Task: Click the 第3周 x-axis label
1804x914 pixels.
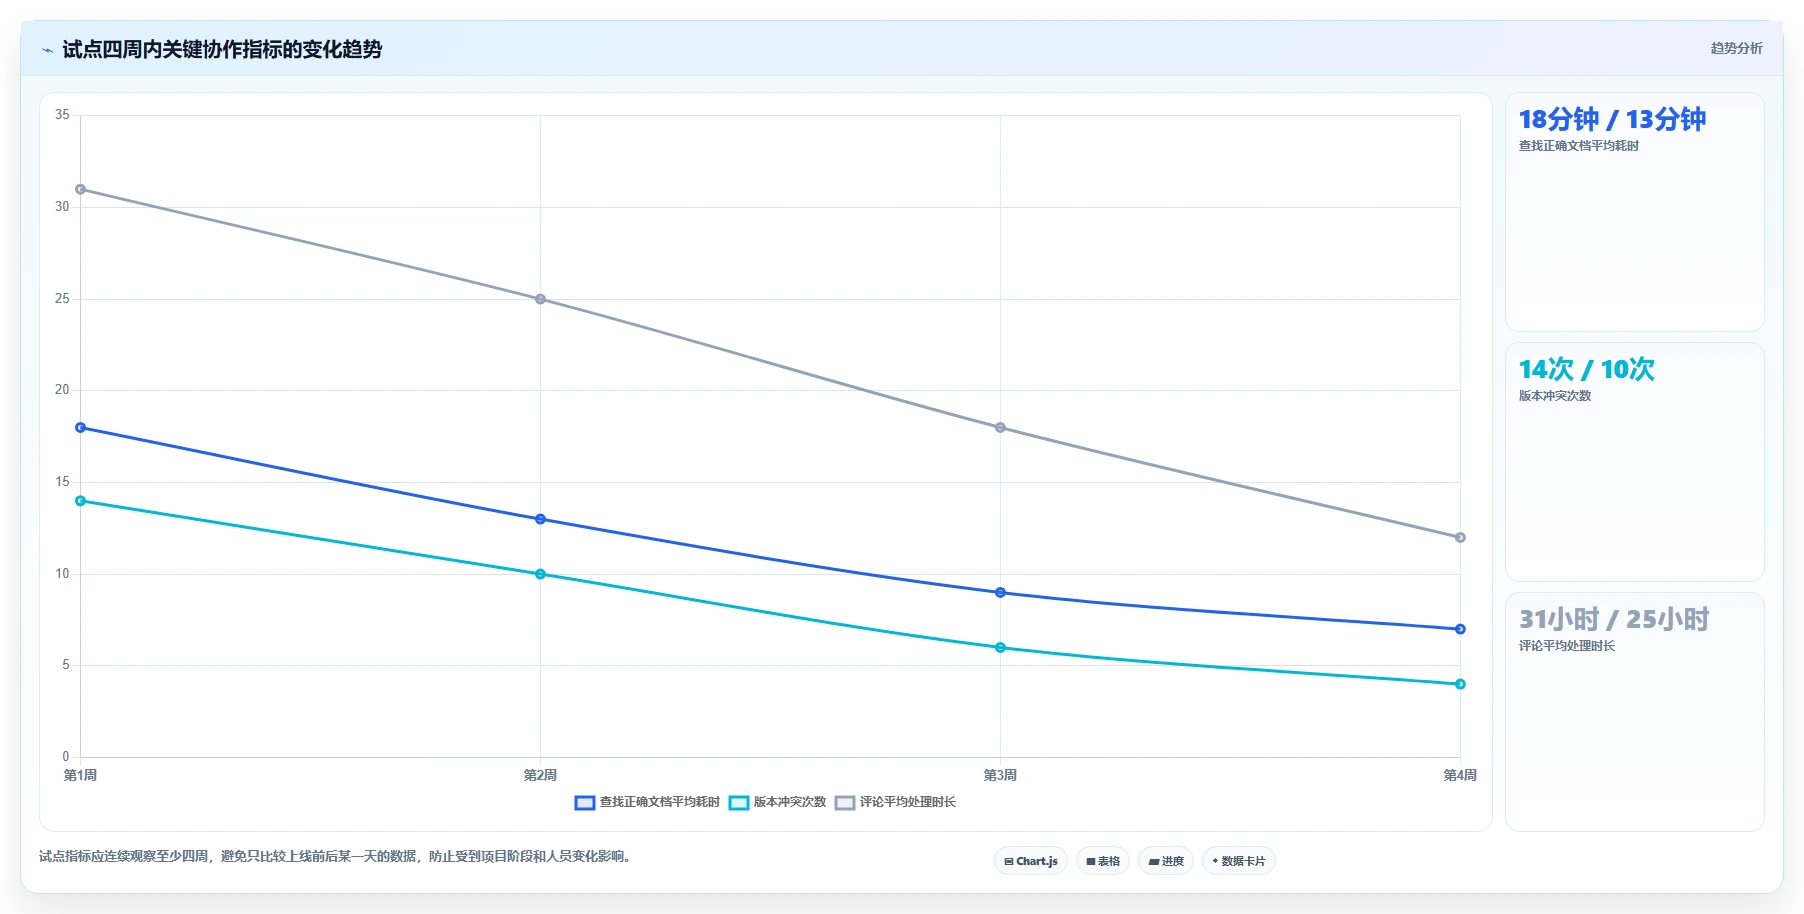Action: (1000, 775)
